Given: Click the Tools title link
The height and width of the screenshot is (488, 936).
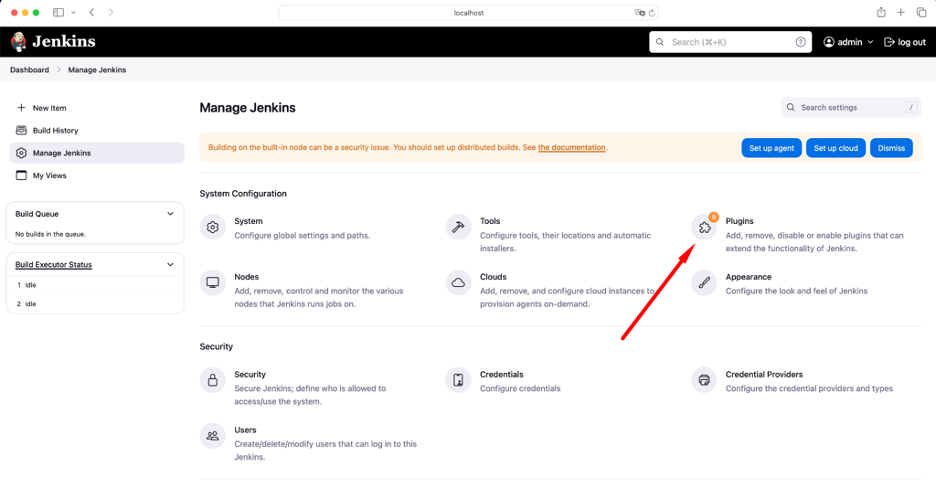Looking at the screenshot, I should (490, 221).
